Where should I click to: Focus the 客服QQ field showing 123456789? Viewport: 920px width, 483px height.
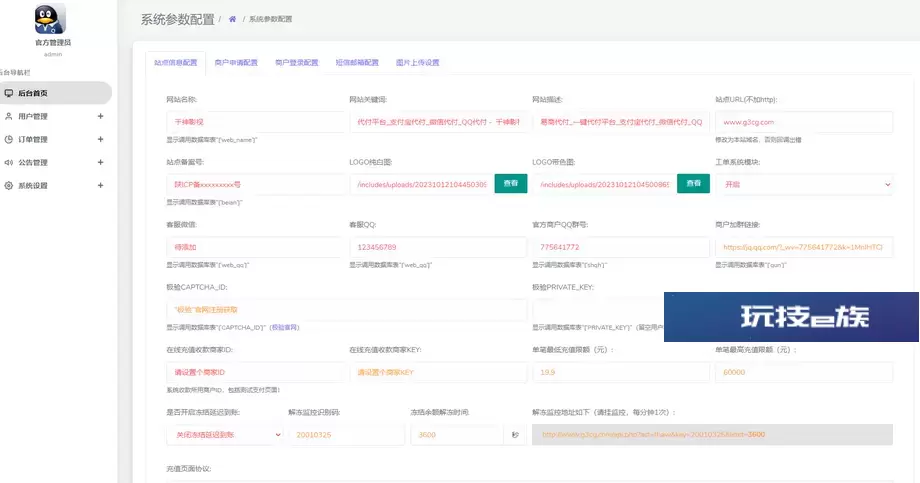pyautogui.click(x=438, y=247)
